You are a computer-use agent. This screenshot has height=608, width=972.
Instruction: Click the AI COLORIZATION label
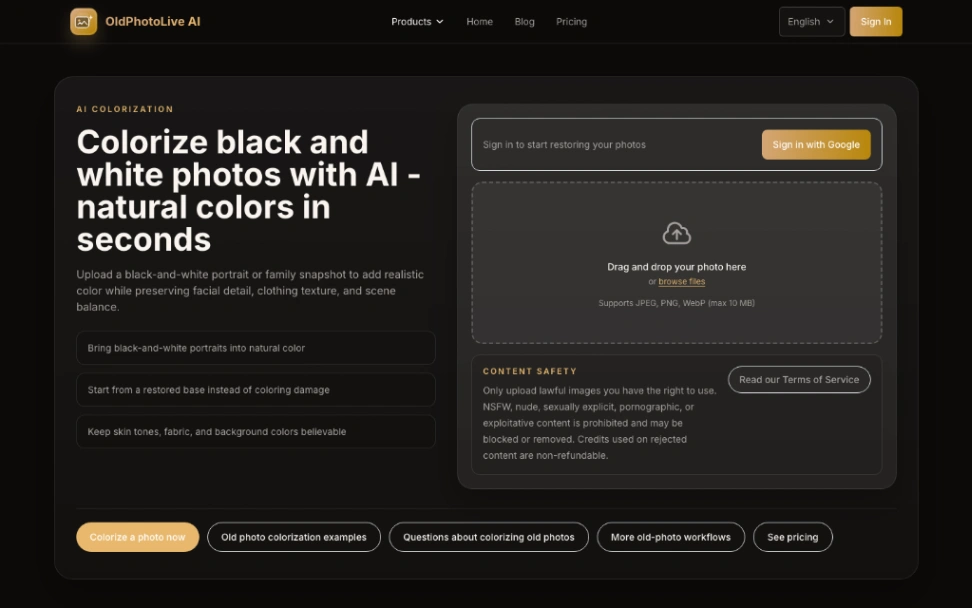pyautogui.click(x=125, y=109)
